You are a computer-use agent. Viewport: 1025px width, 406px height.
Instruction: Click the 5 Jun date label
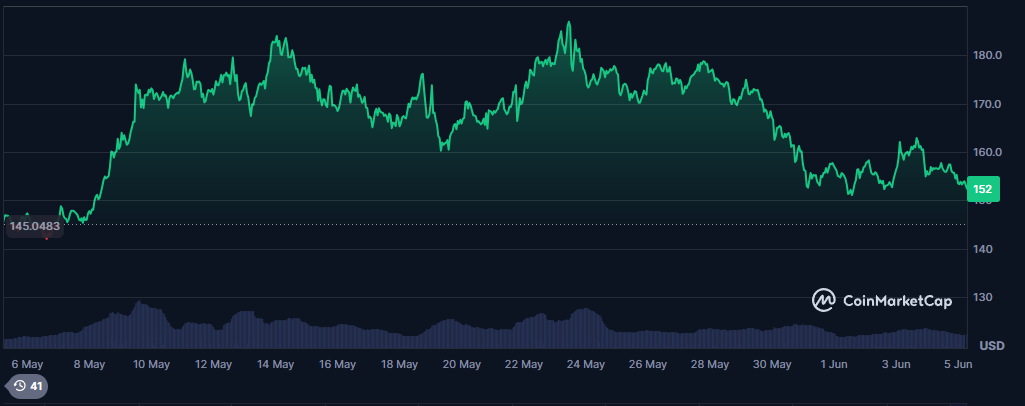tap(958, 364)
